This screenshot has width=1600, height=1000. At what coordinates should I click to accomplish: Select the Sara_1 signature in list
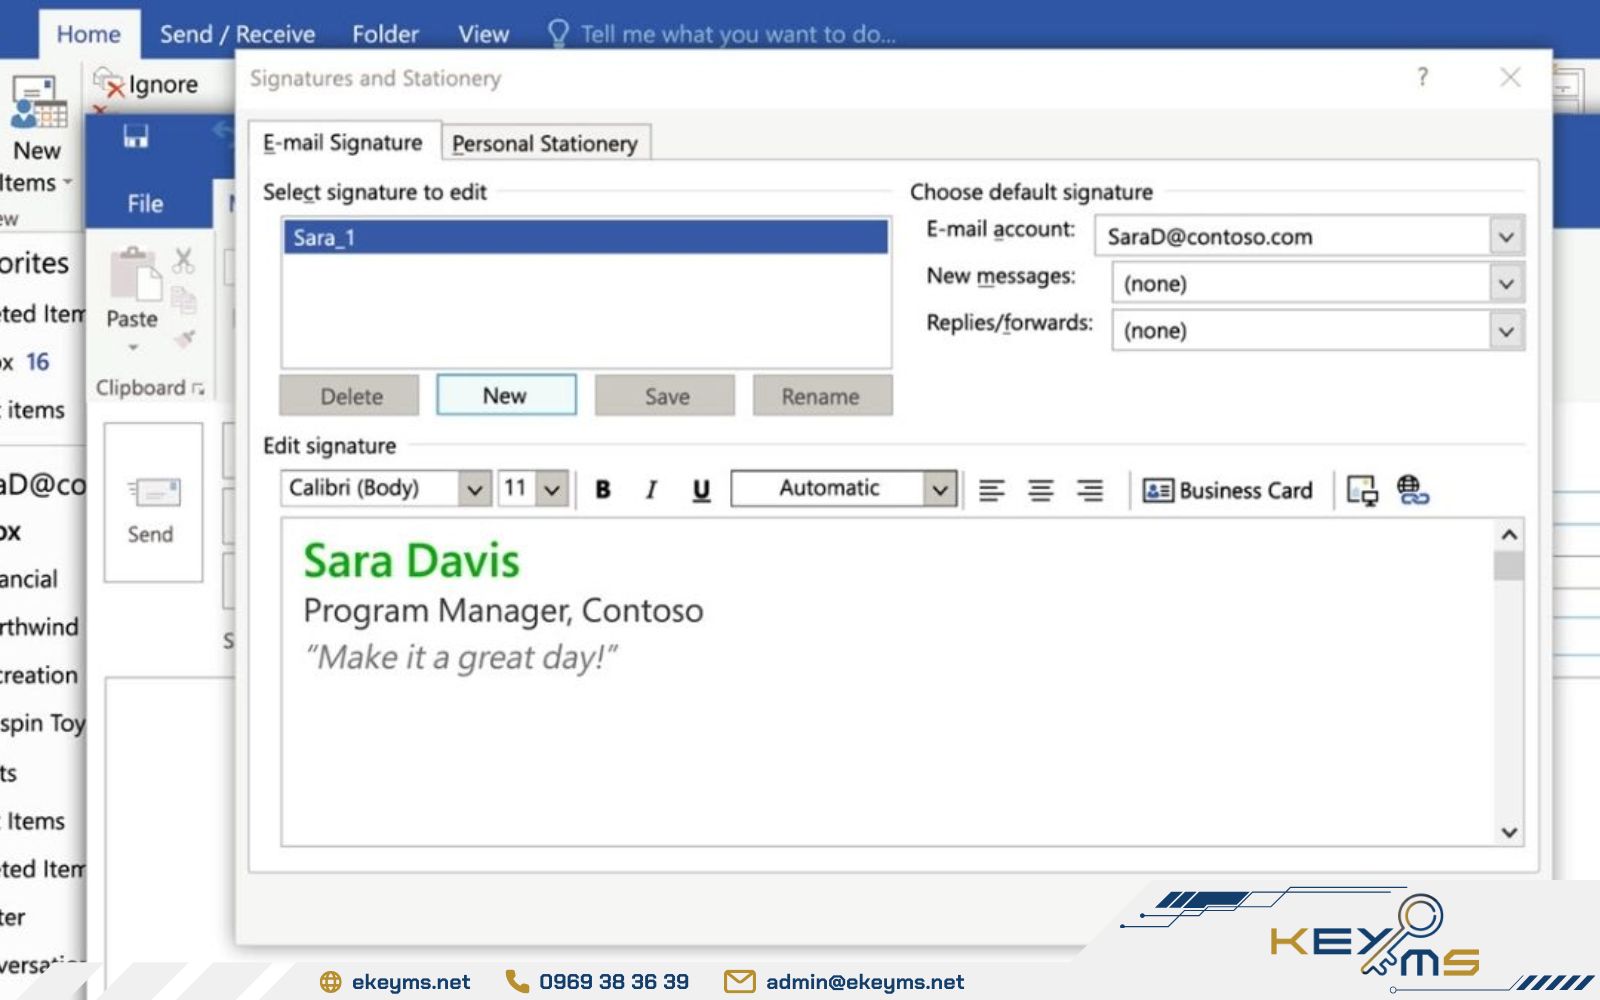point(585,238)
